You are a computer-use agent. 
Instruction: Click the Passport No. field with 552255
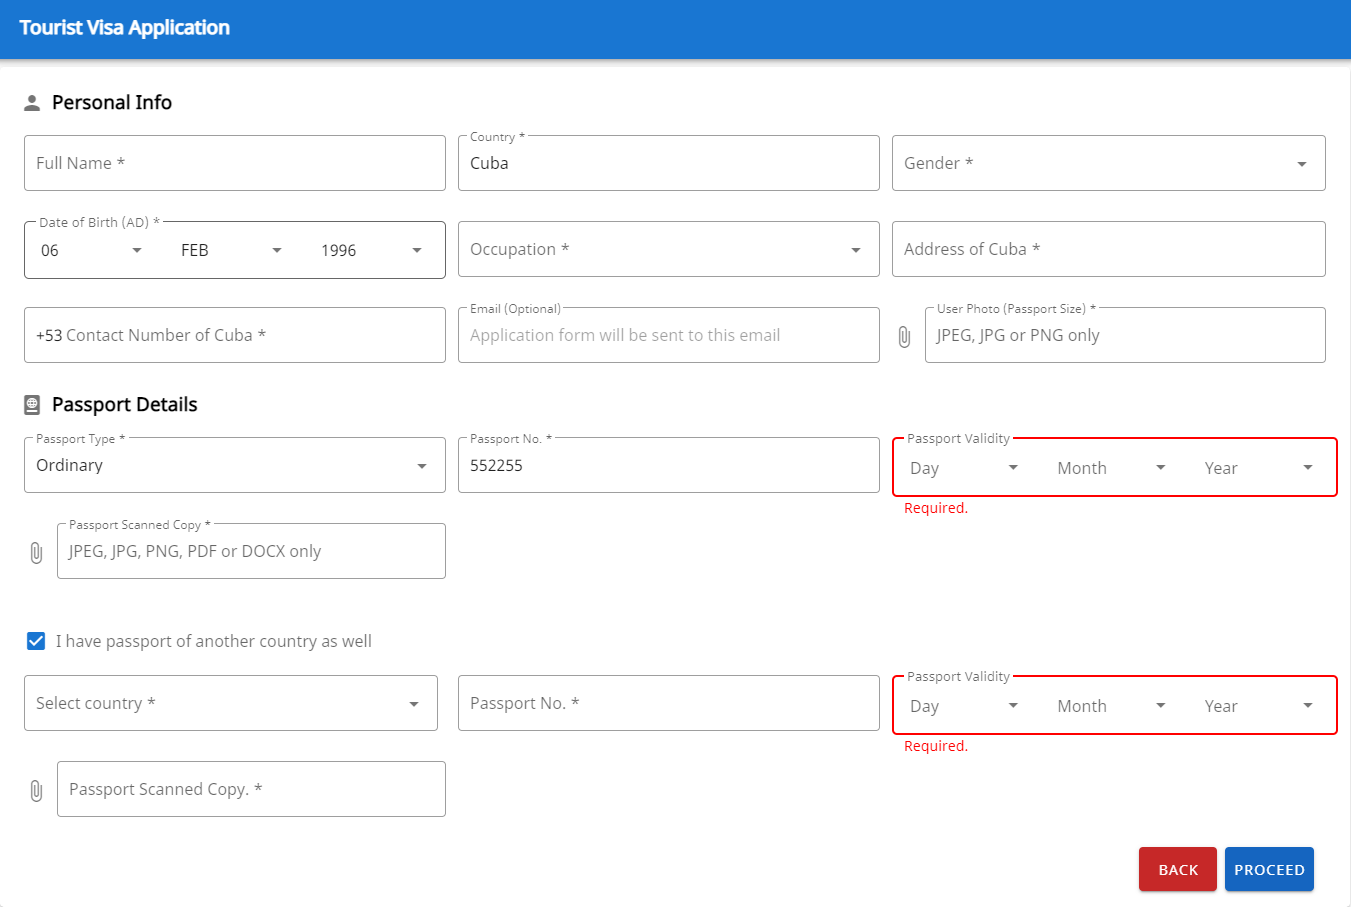[x=669, y=465]
